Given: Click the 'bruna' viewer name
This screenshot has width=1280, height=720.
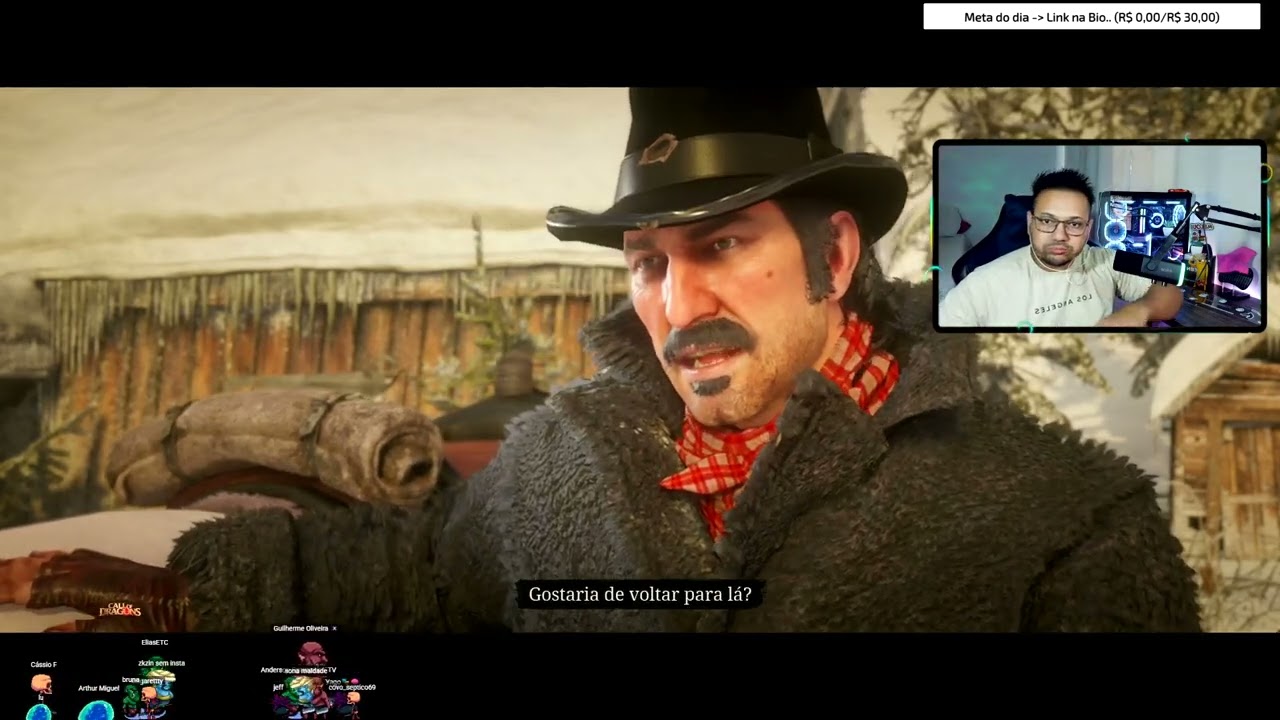Looking at the screenshot, I should pyautogui.click(x=130, y=680).
